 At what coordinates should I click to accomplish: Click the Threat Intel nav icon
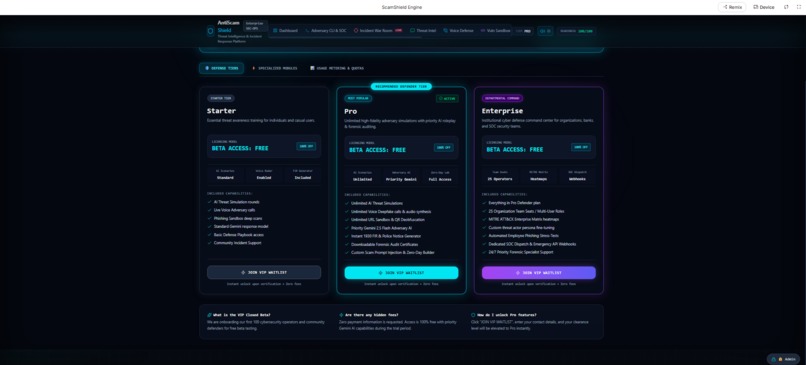click(412, 30)
